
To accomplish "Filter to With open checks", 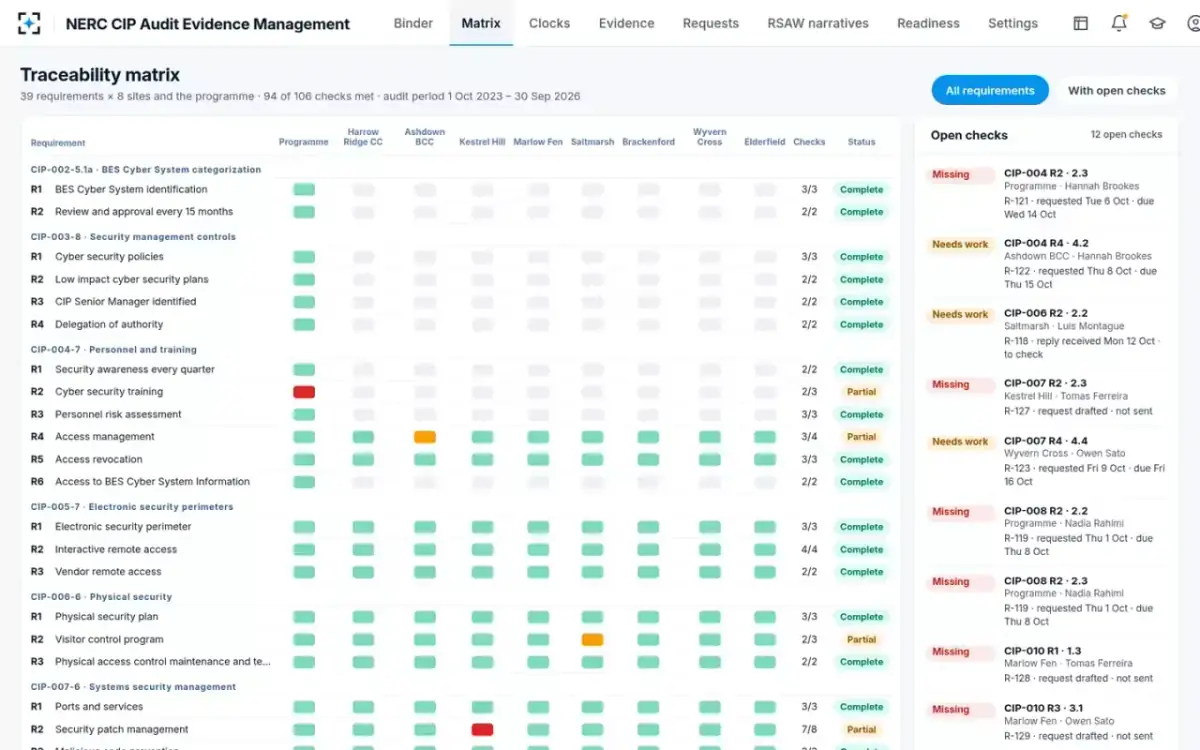I will coord(1116,90).
